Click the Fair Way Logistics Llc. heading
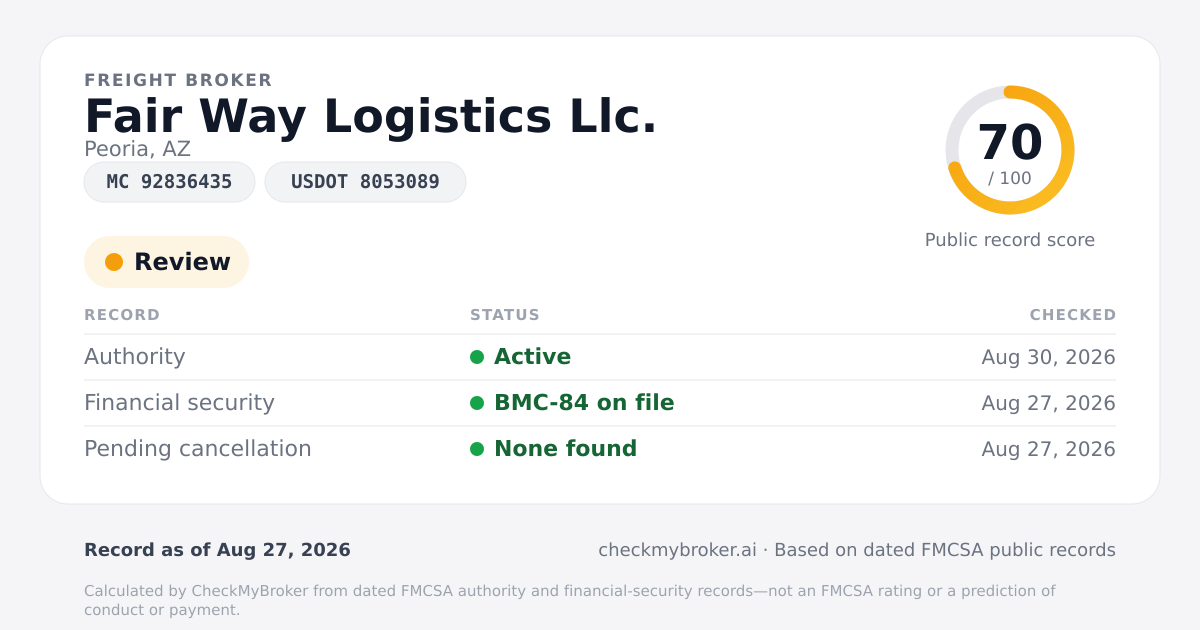 coord(371,116)
